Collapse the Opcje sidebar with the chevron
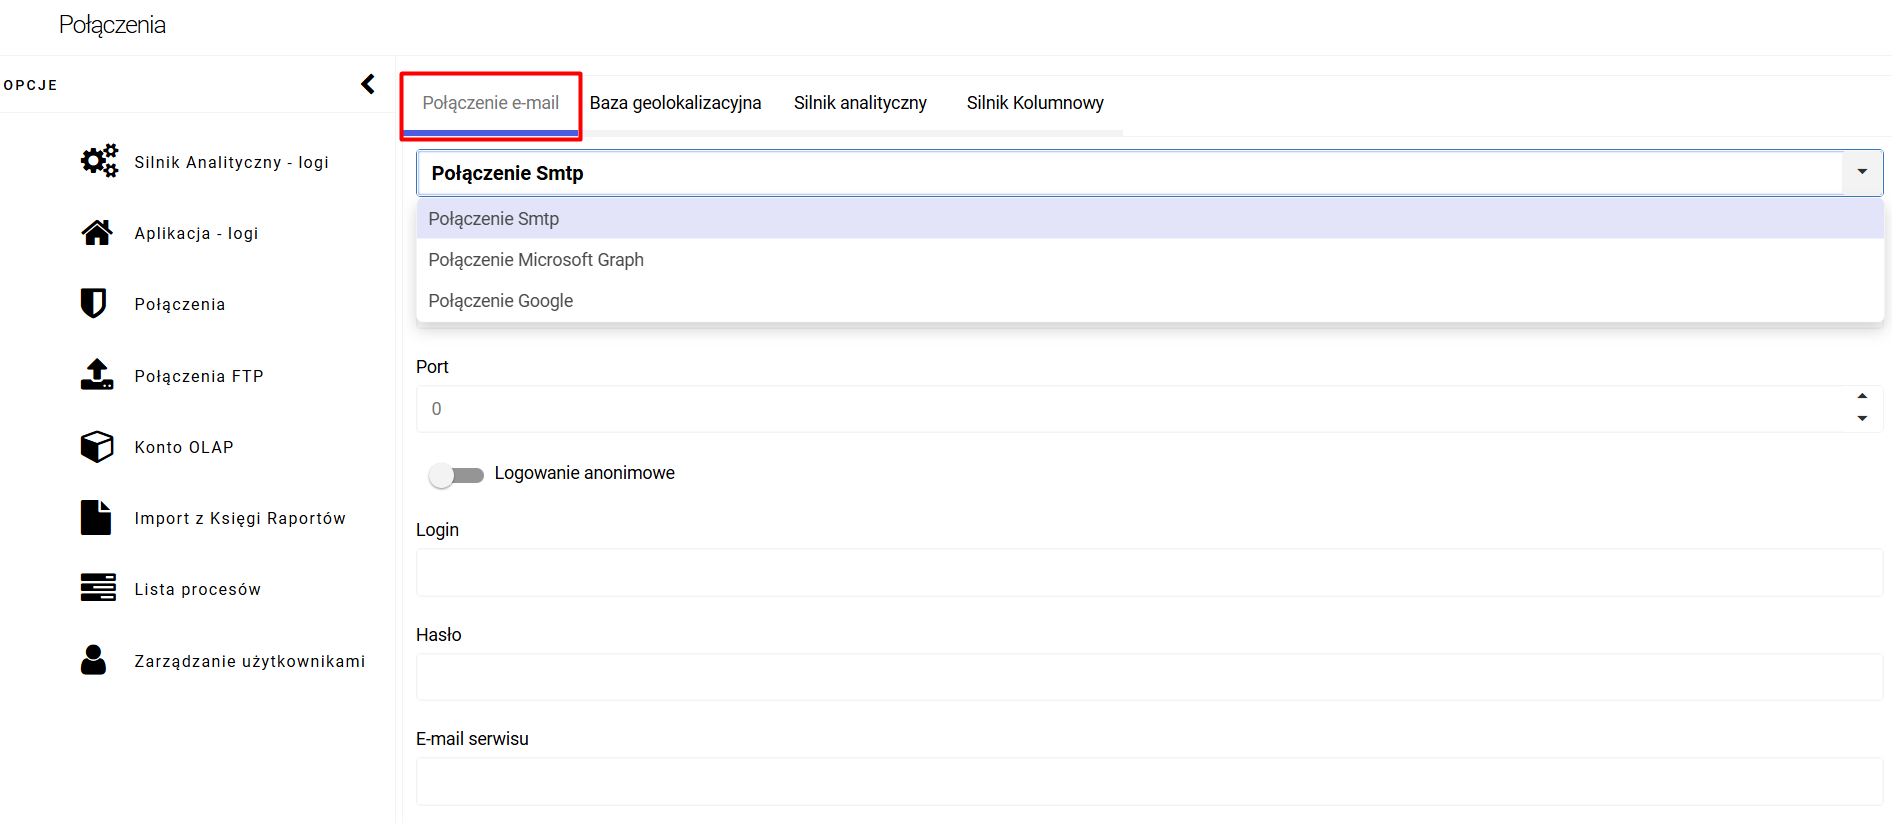This screenshot has width=1892, height=823. tap(368, 84)
